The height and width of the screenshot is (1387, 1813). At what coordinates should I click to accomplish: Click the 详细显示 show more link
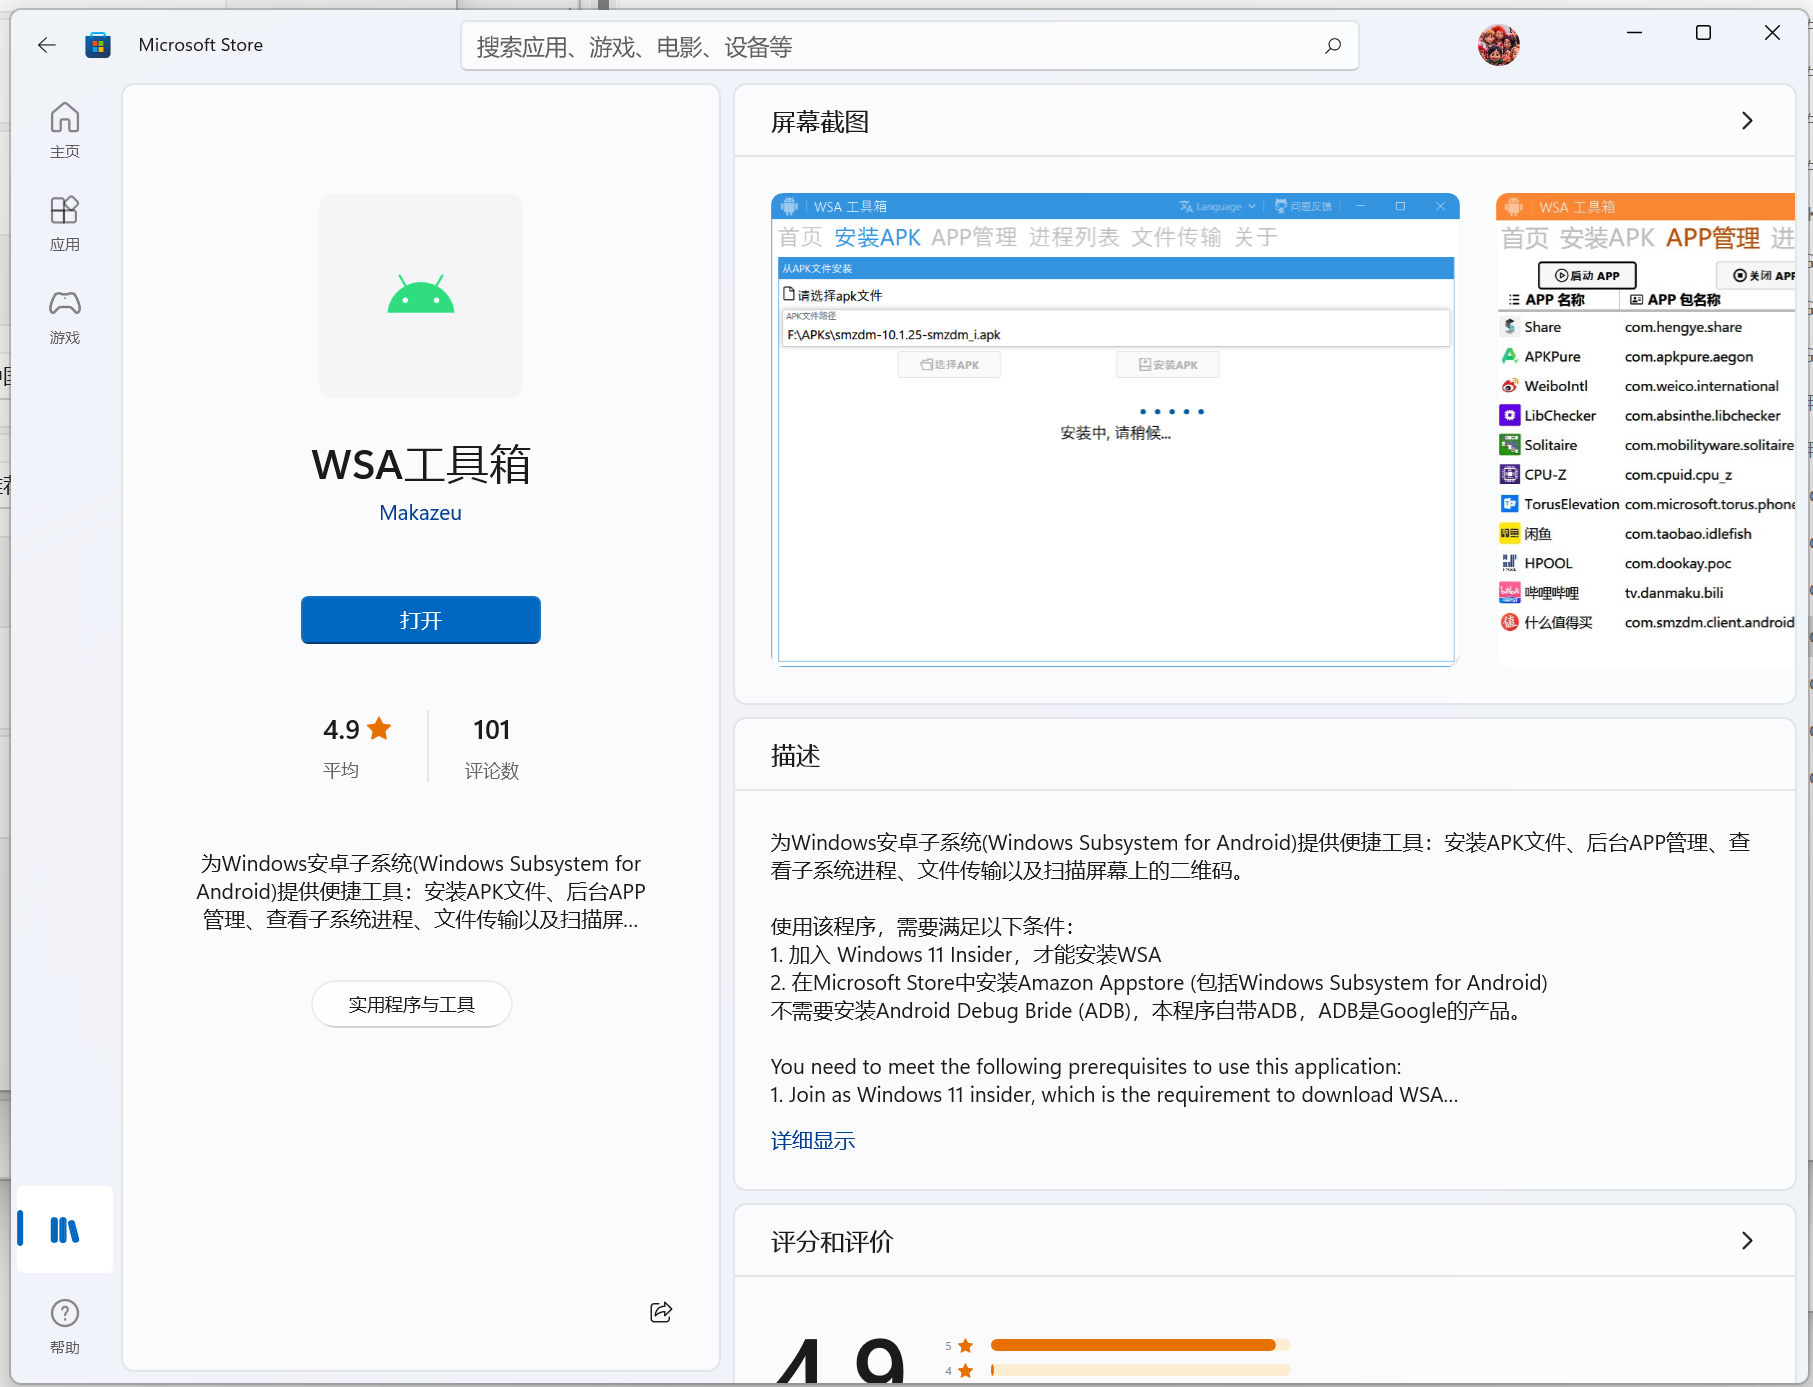click(813, 1140)
